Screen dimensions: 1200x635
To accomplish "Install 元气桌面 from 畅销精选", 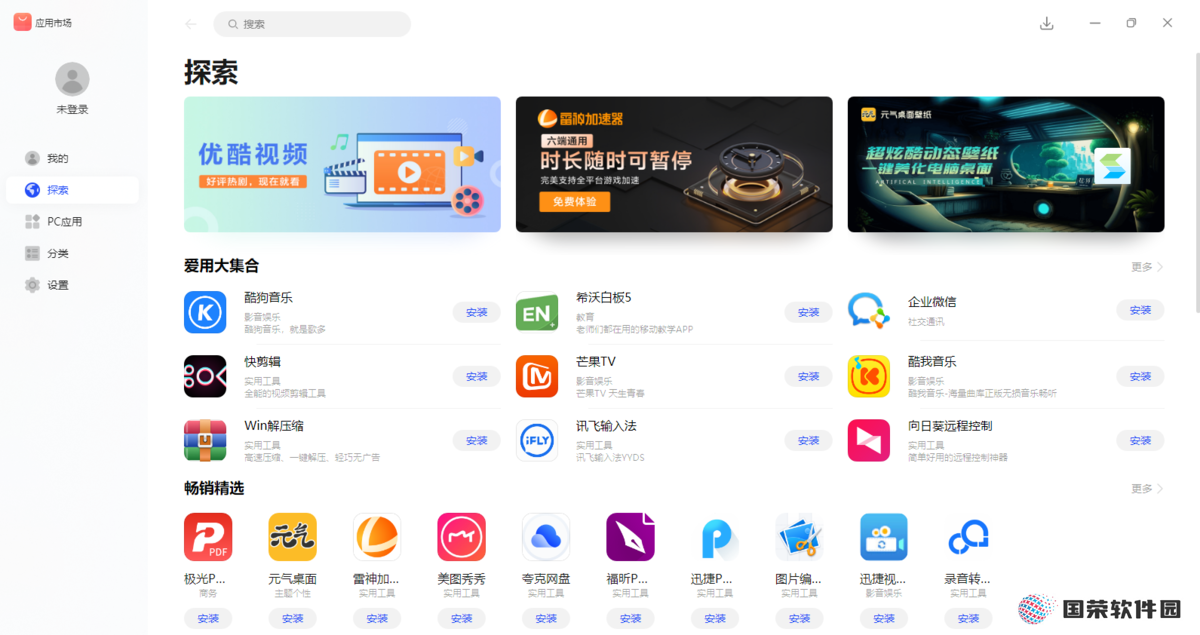I will [x=293, y=618].
